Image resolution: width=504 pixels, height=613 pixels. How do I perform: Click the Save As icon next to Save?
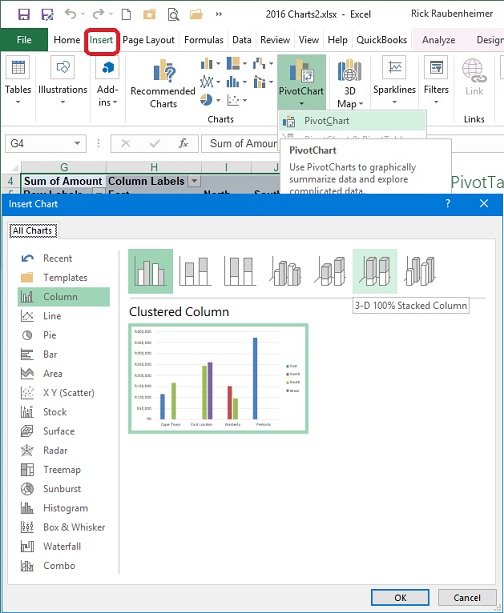pos(47,15)
